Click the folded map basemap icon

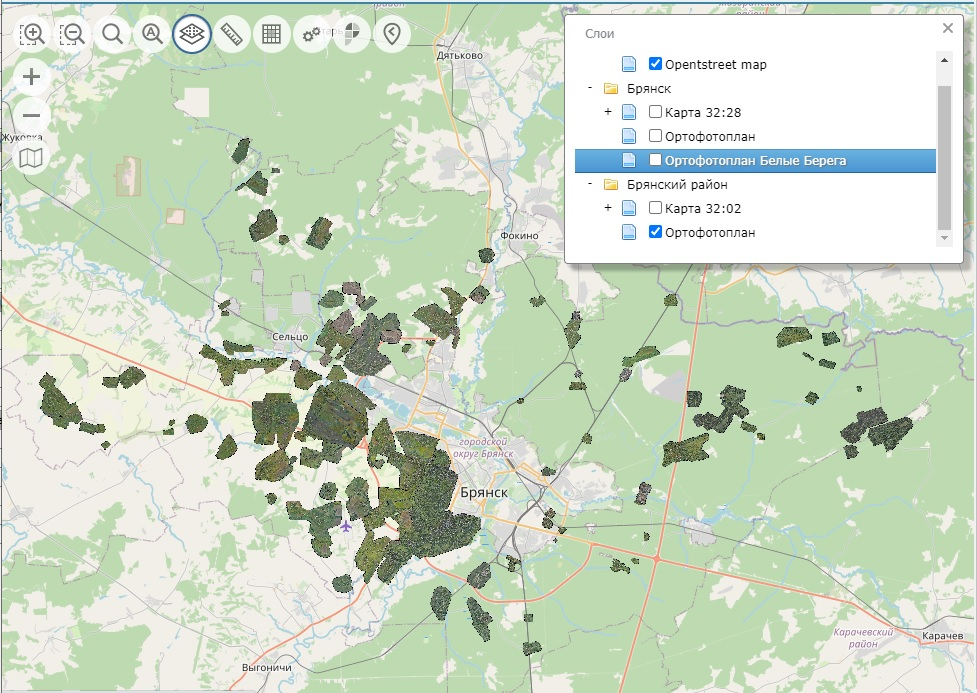(32, 157)
